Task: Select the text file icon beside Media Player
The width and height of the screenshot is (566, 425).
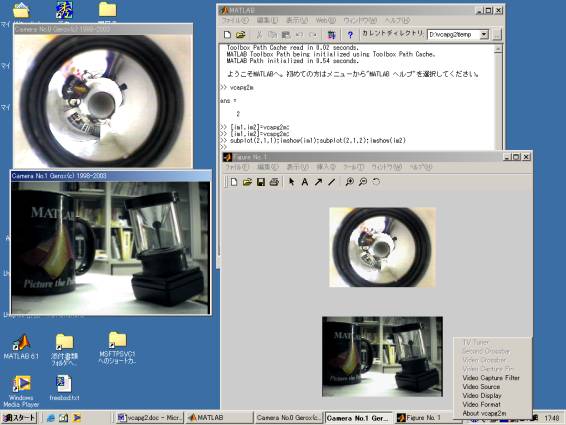Action: pos(64,388)
